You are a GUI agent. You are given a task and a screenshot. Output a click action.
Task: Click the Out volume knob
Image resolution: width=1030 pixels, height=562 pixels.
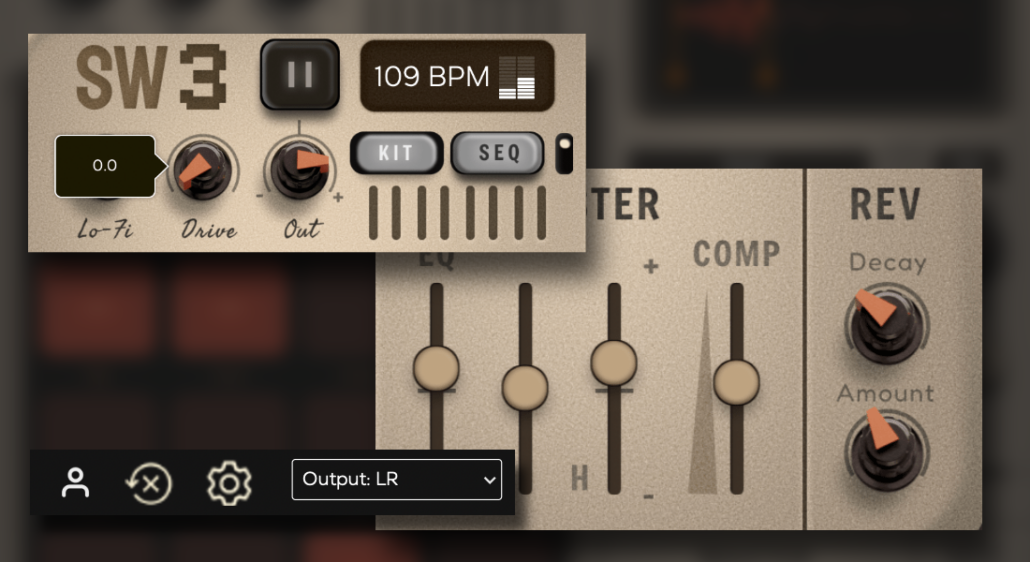(x=300, y=171)
